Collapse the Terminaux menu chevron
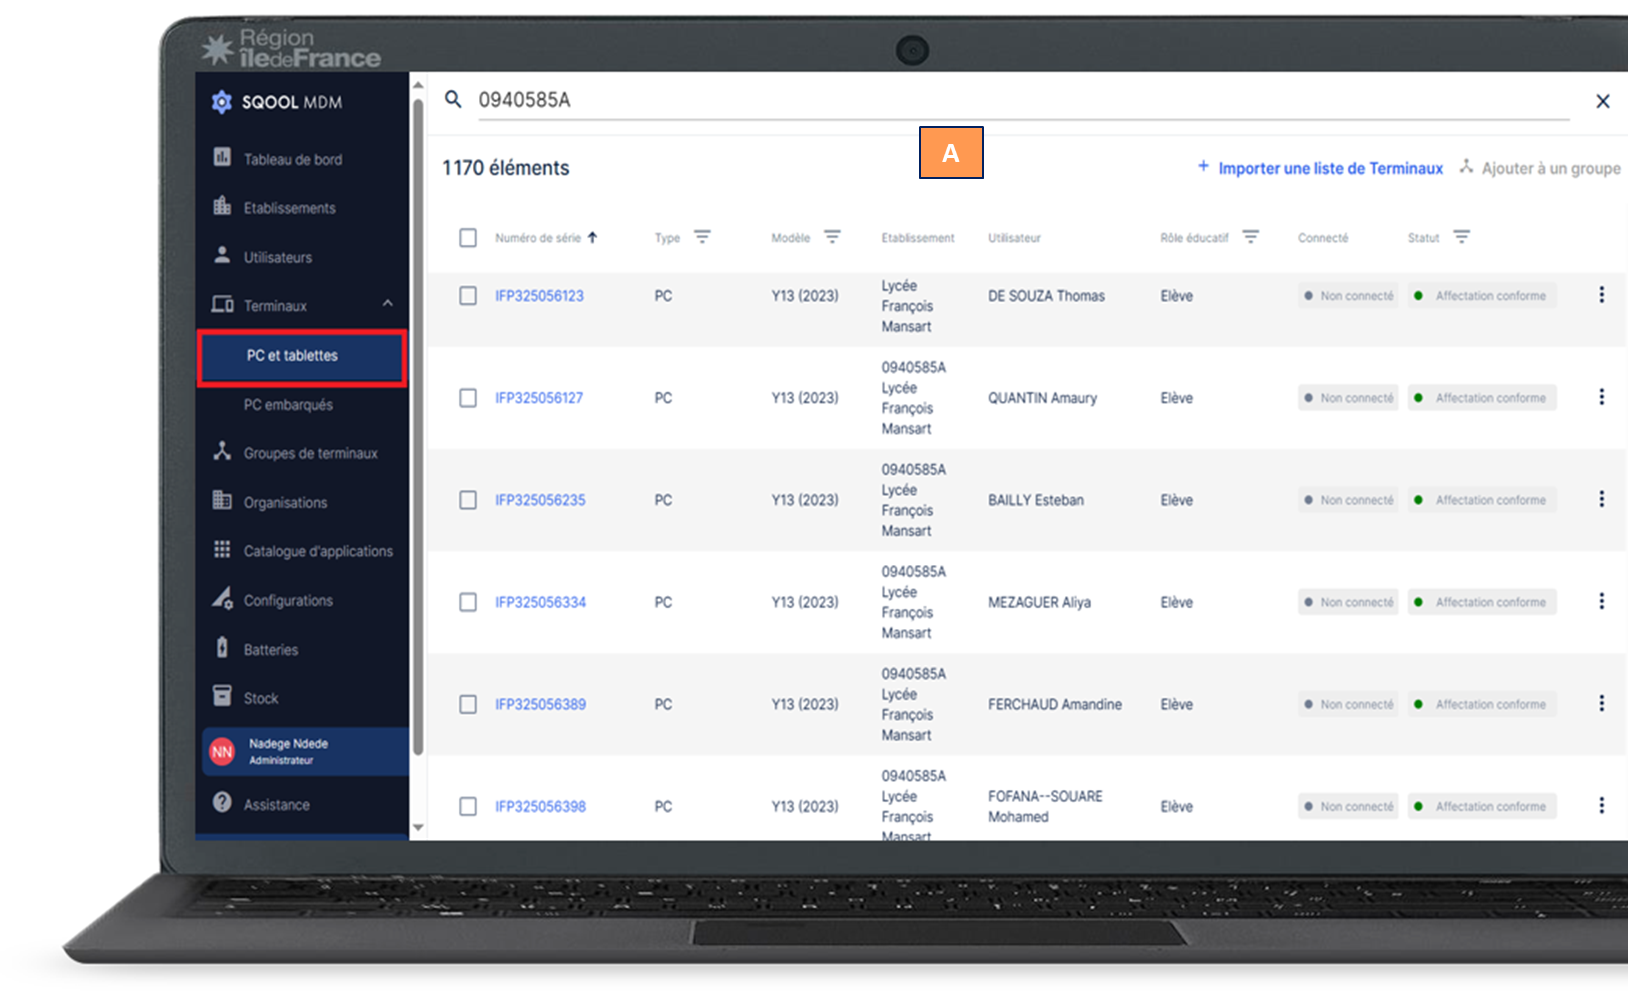The width and height of the screenshot is (1628, 1003). 387,304
